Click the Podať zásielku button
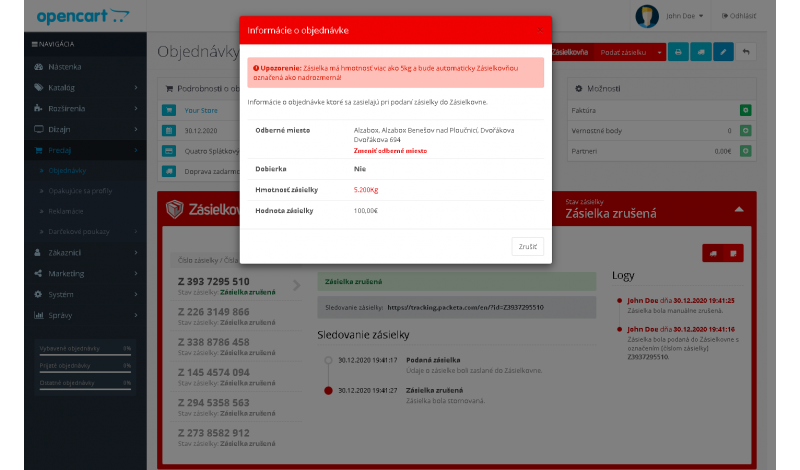800x470 pixels. point(623,52)
